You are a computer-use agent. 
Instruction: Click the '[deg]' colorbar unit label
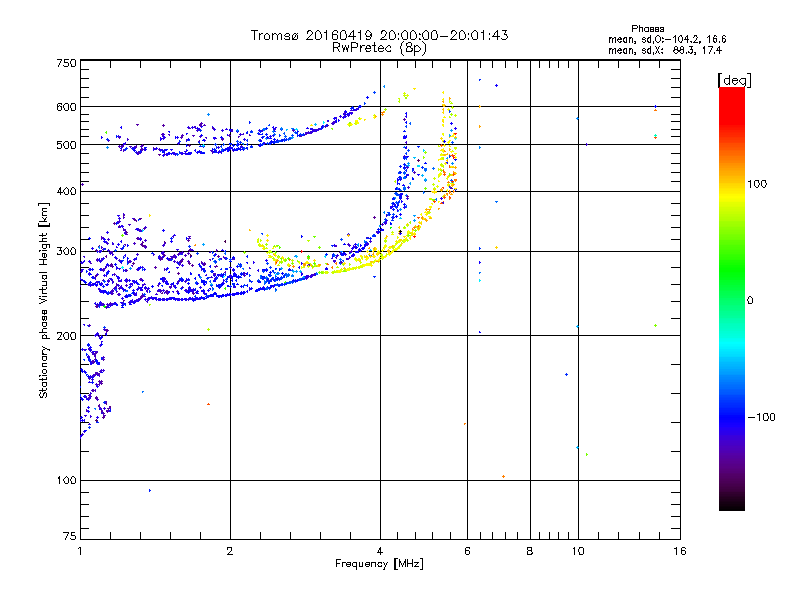click(734, 80)
